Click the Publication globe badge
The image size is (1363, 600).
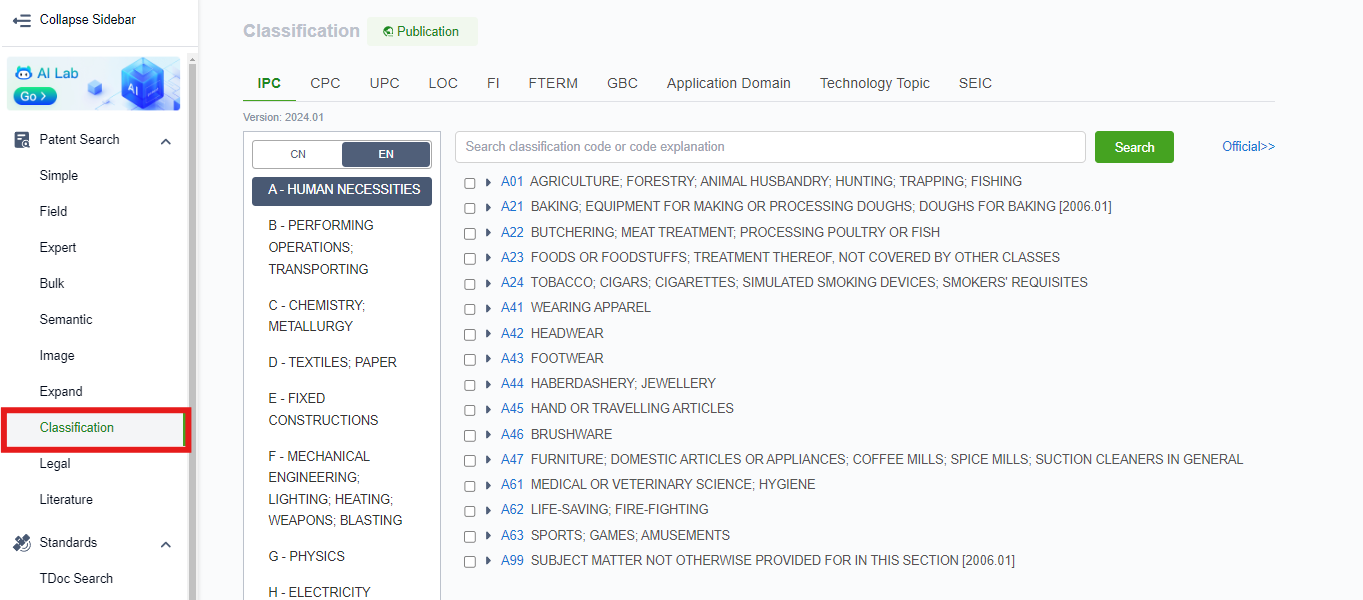tap(421, 31)
